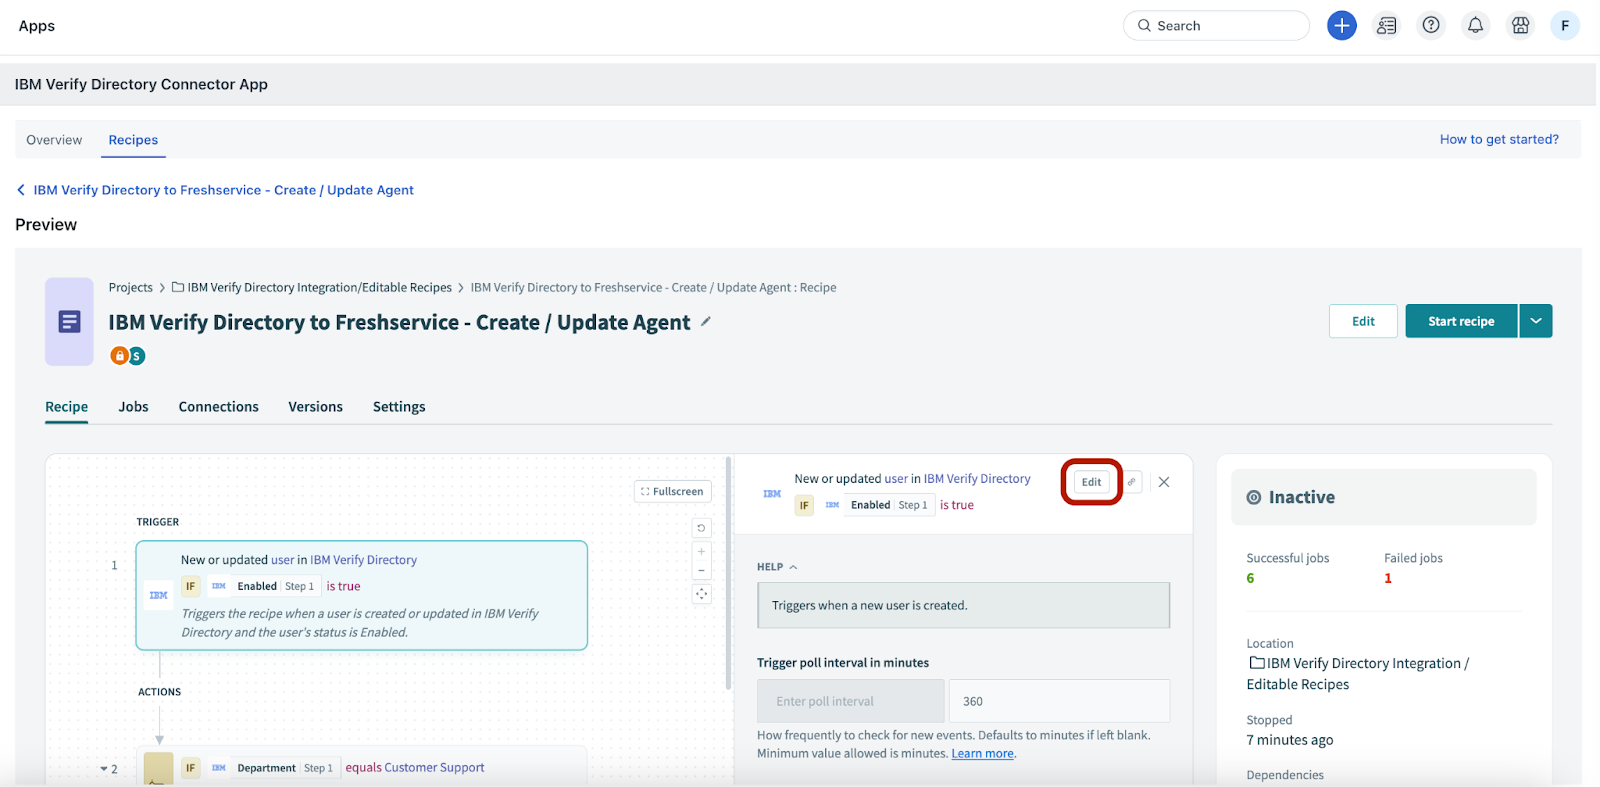This screenshot has height=787, width=1600.
Task: Click the Search box
Action: (1216, 26)
